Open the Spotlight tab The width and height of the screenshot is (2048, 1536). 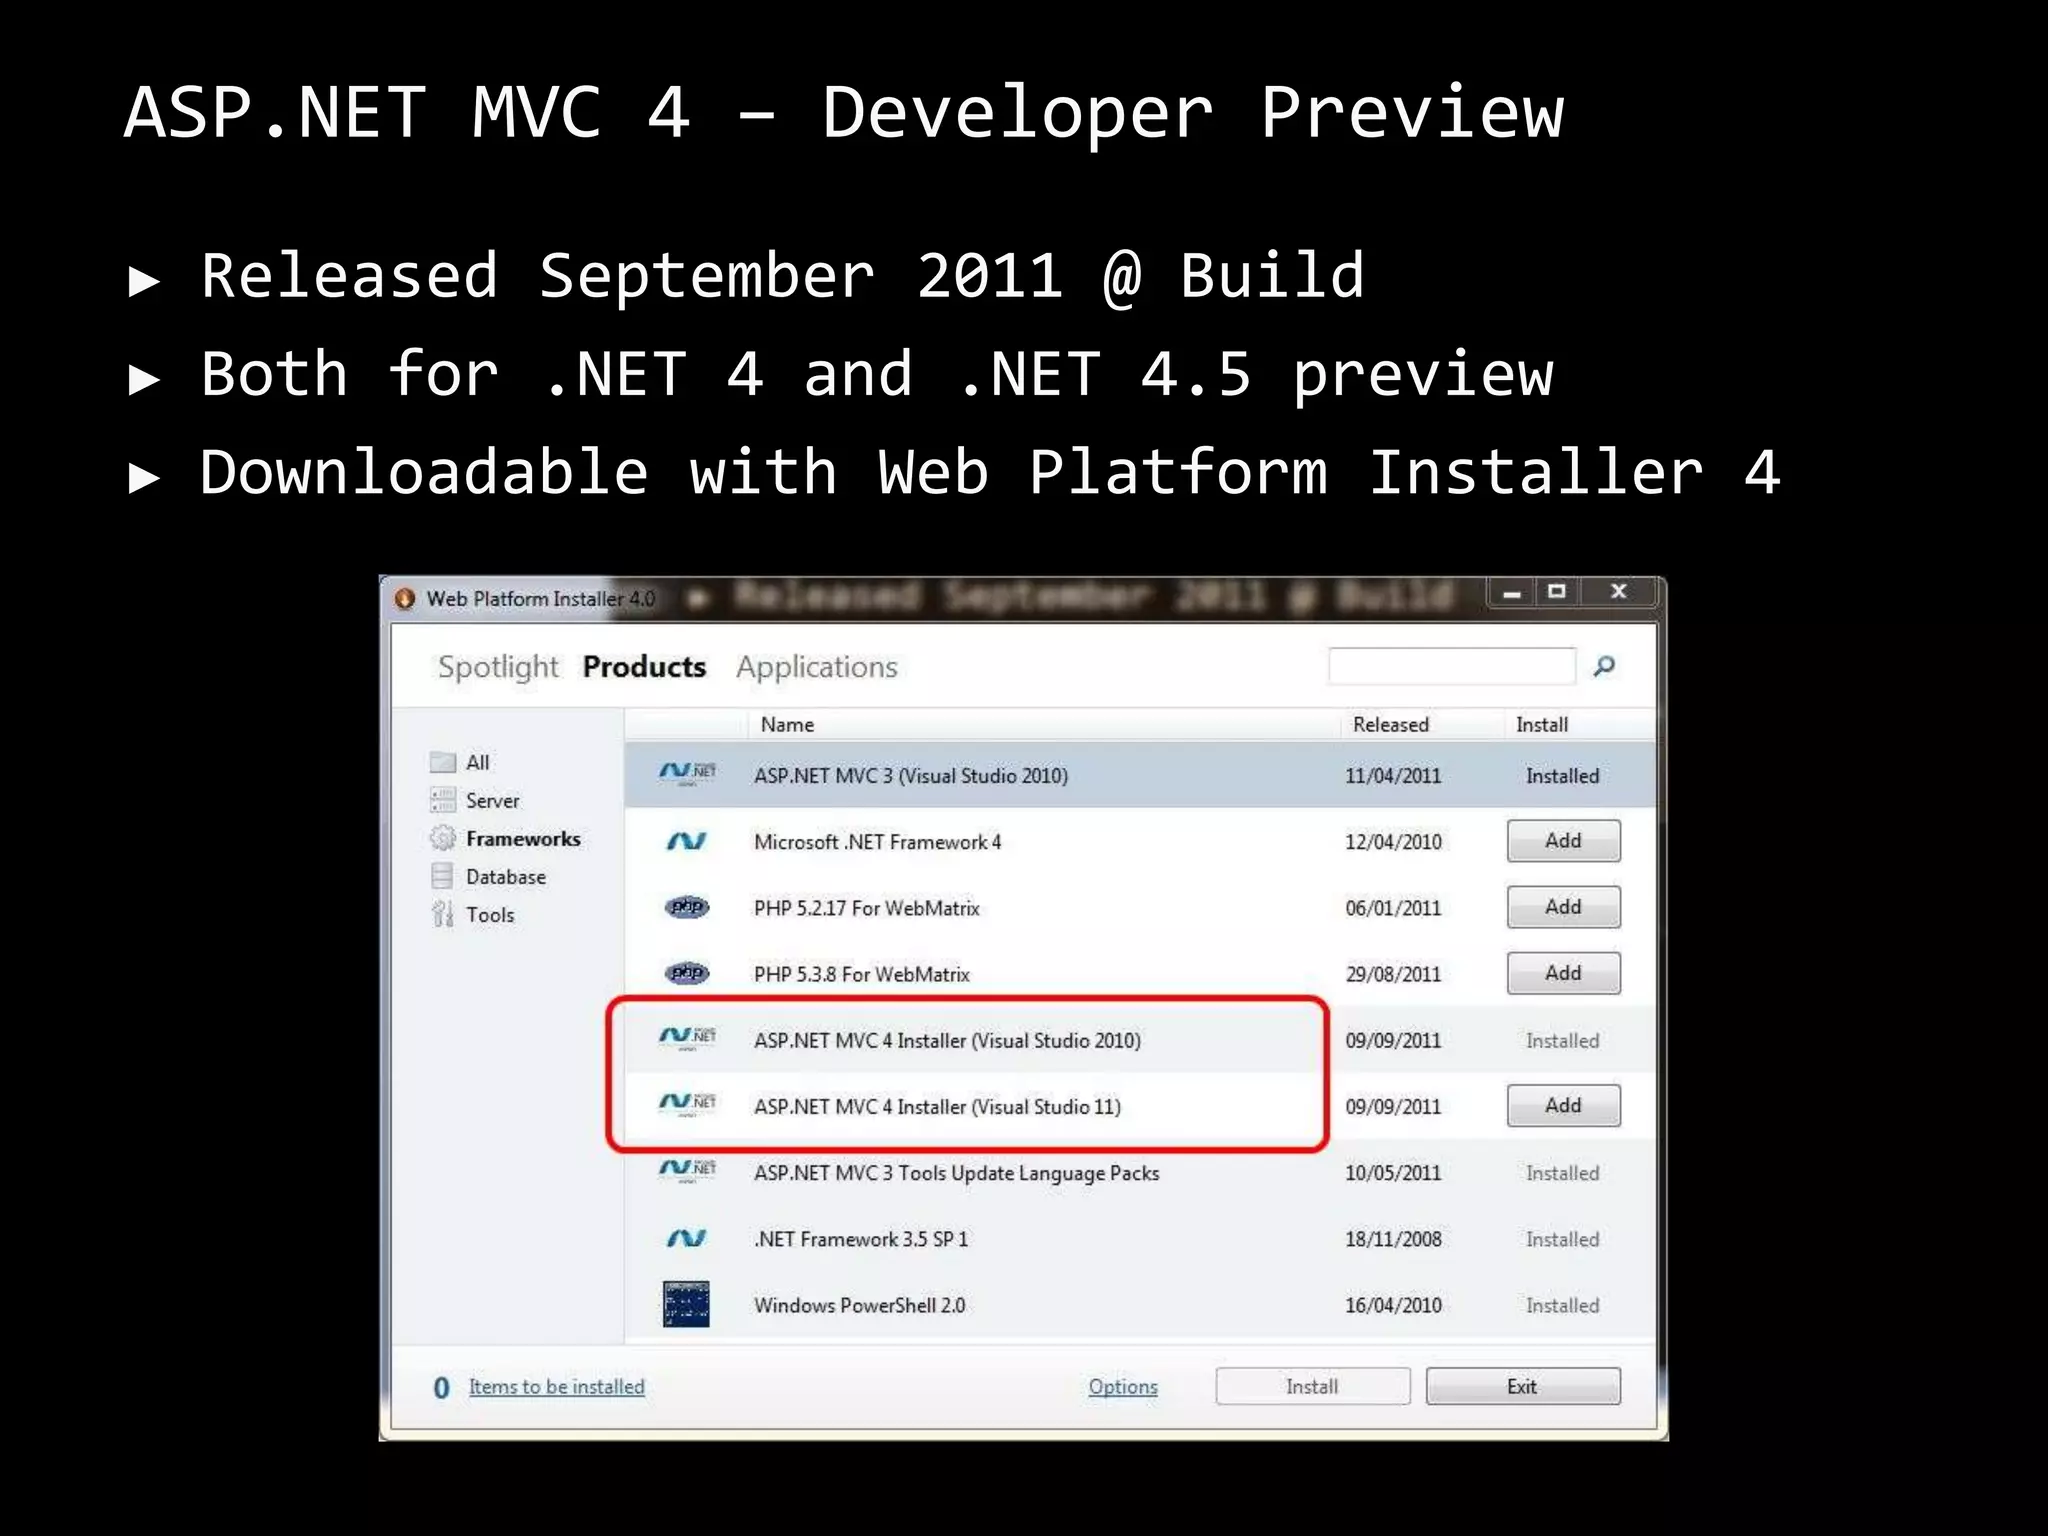pyautogui.click(x=498, y=667)
